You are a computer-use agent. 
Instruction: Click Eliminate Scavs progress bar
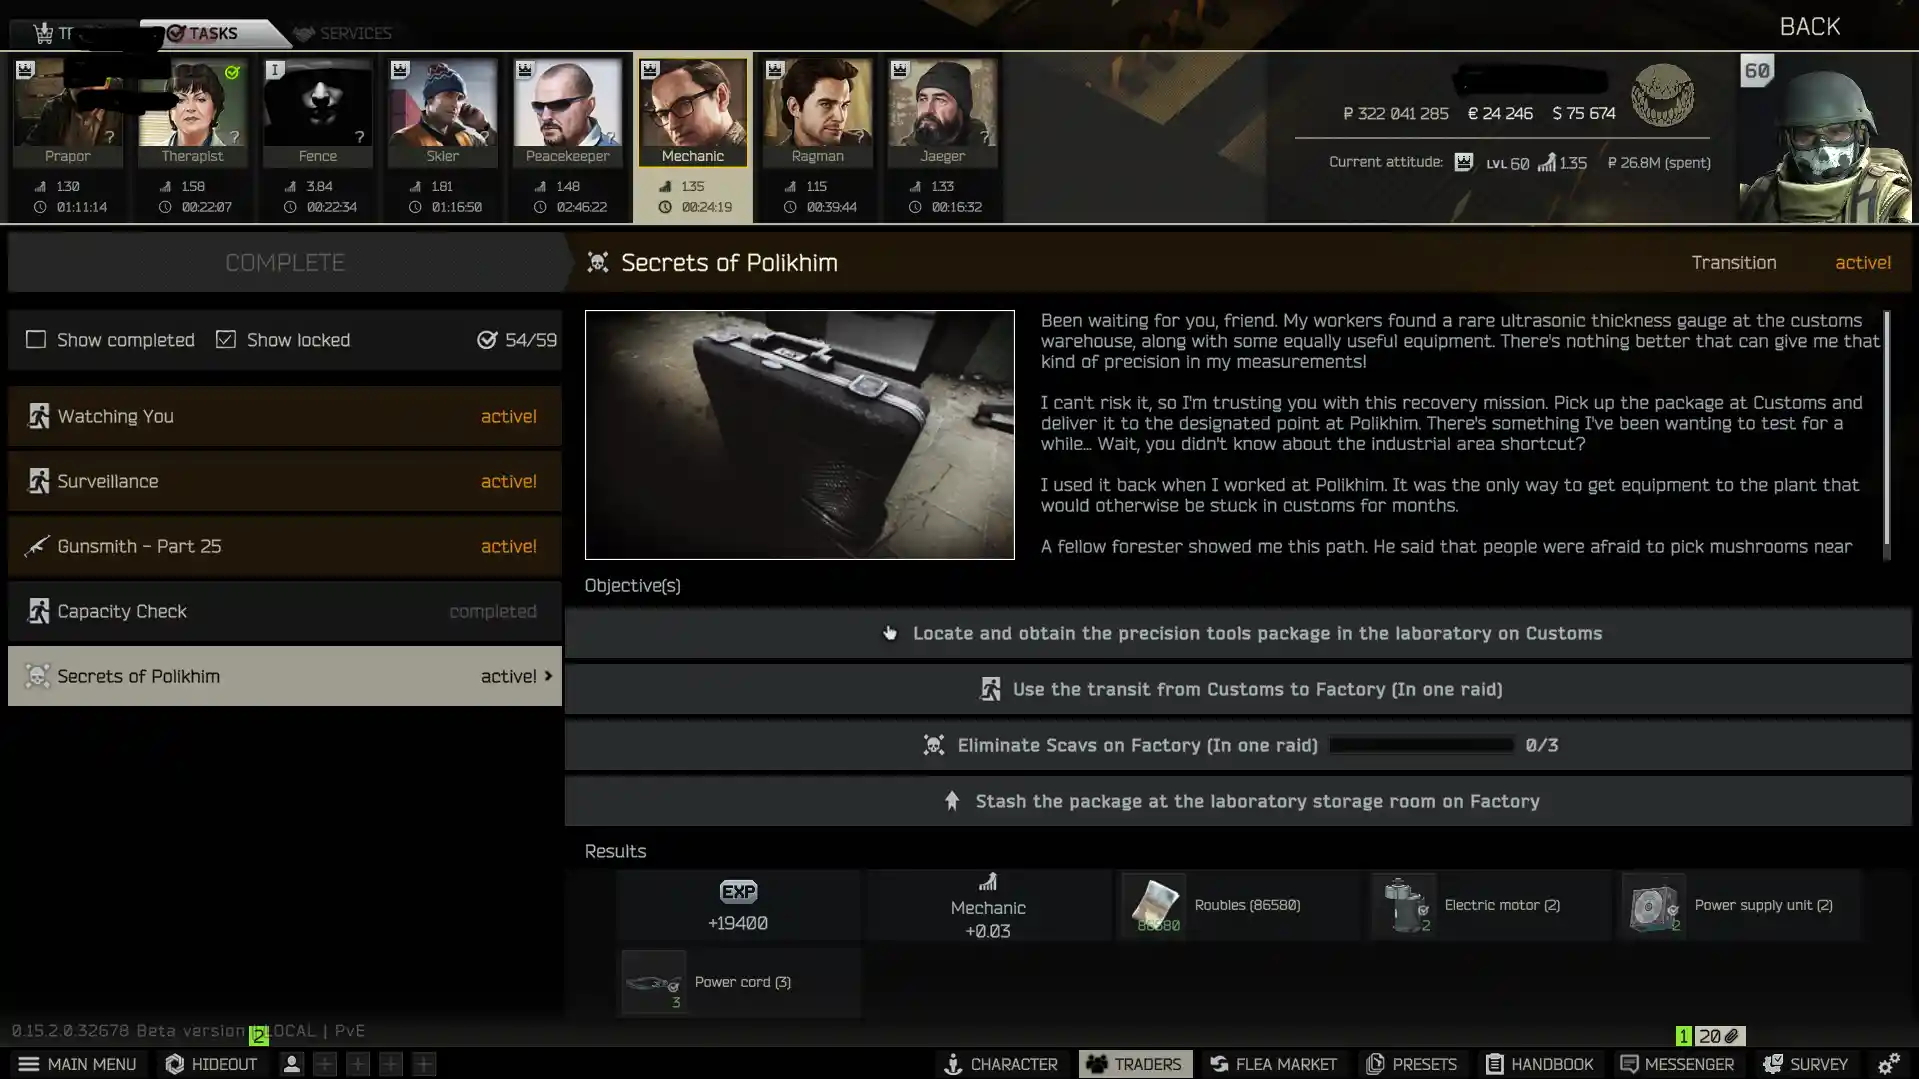tap(1421, 745)
